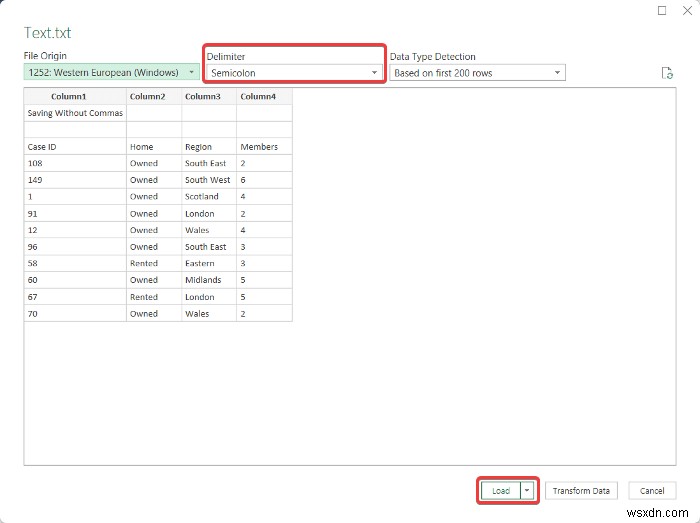The image size is (700, 523).
Task: Select the Column3 header
Action: (x=209, y=96)
